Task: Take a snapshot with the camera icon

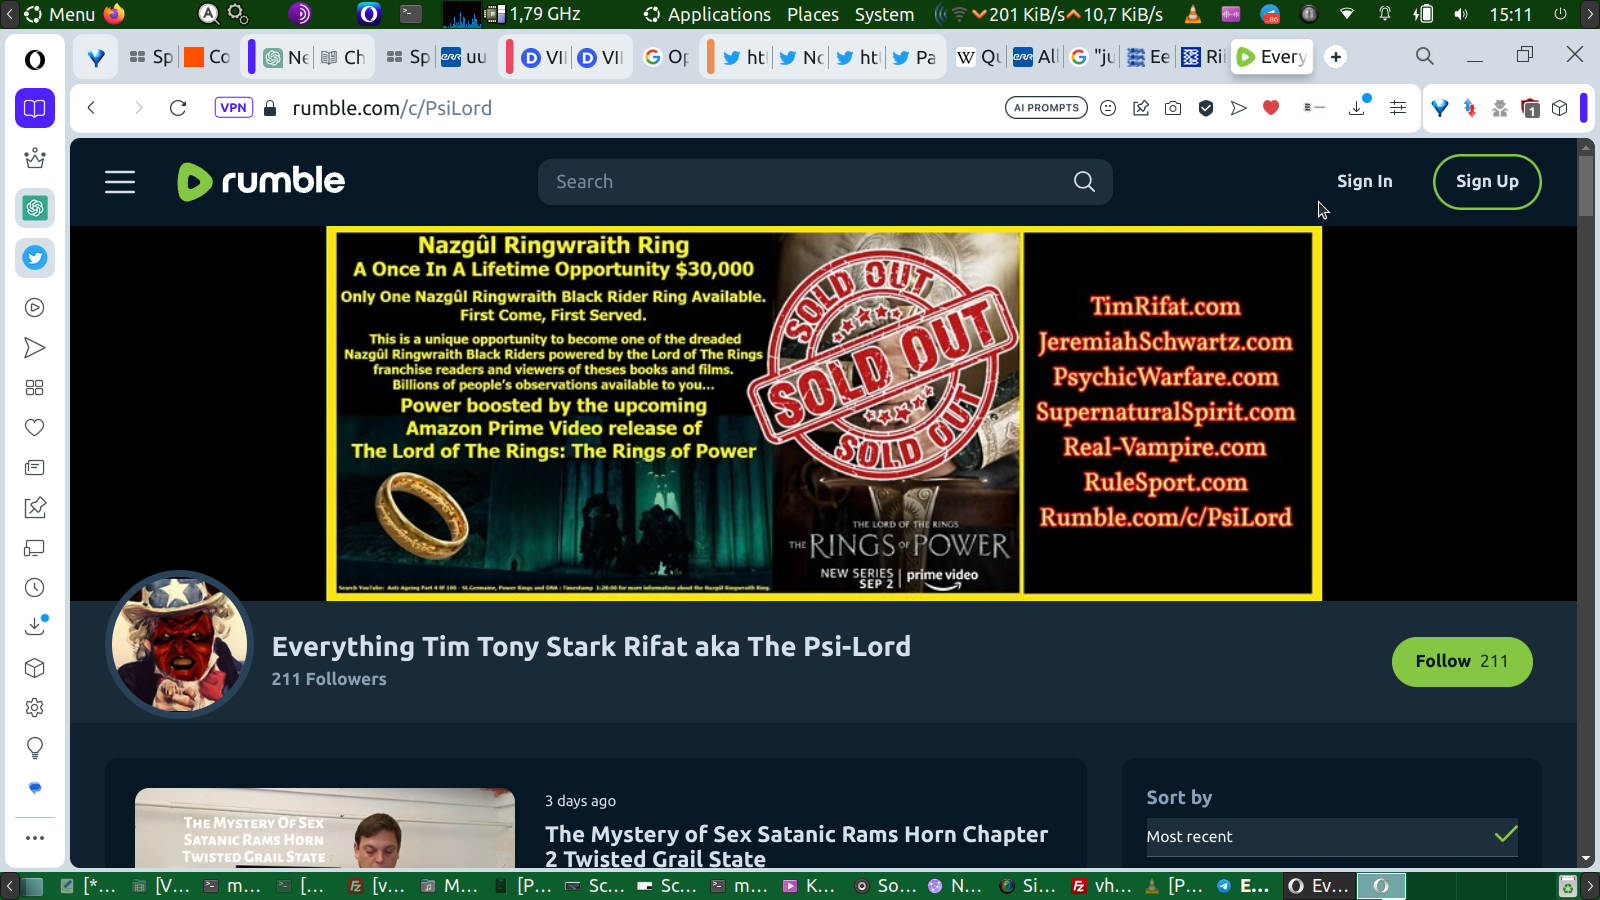Action: 1173,108
